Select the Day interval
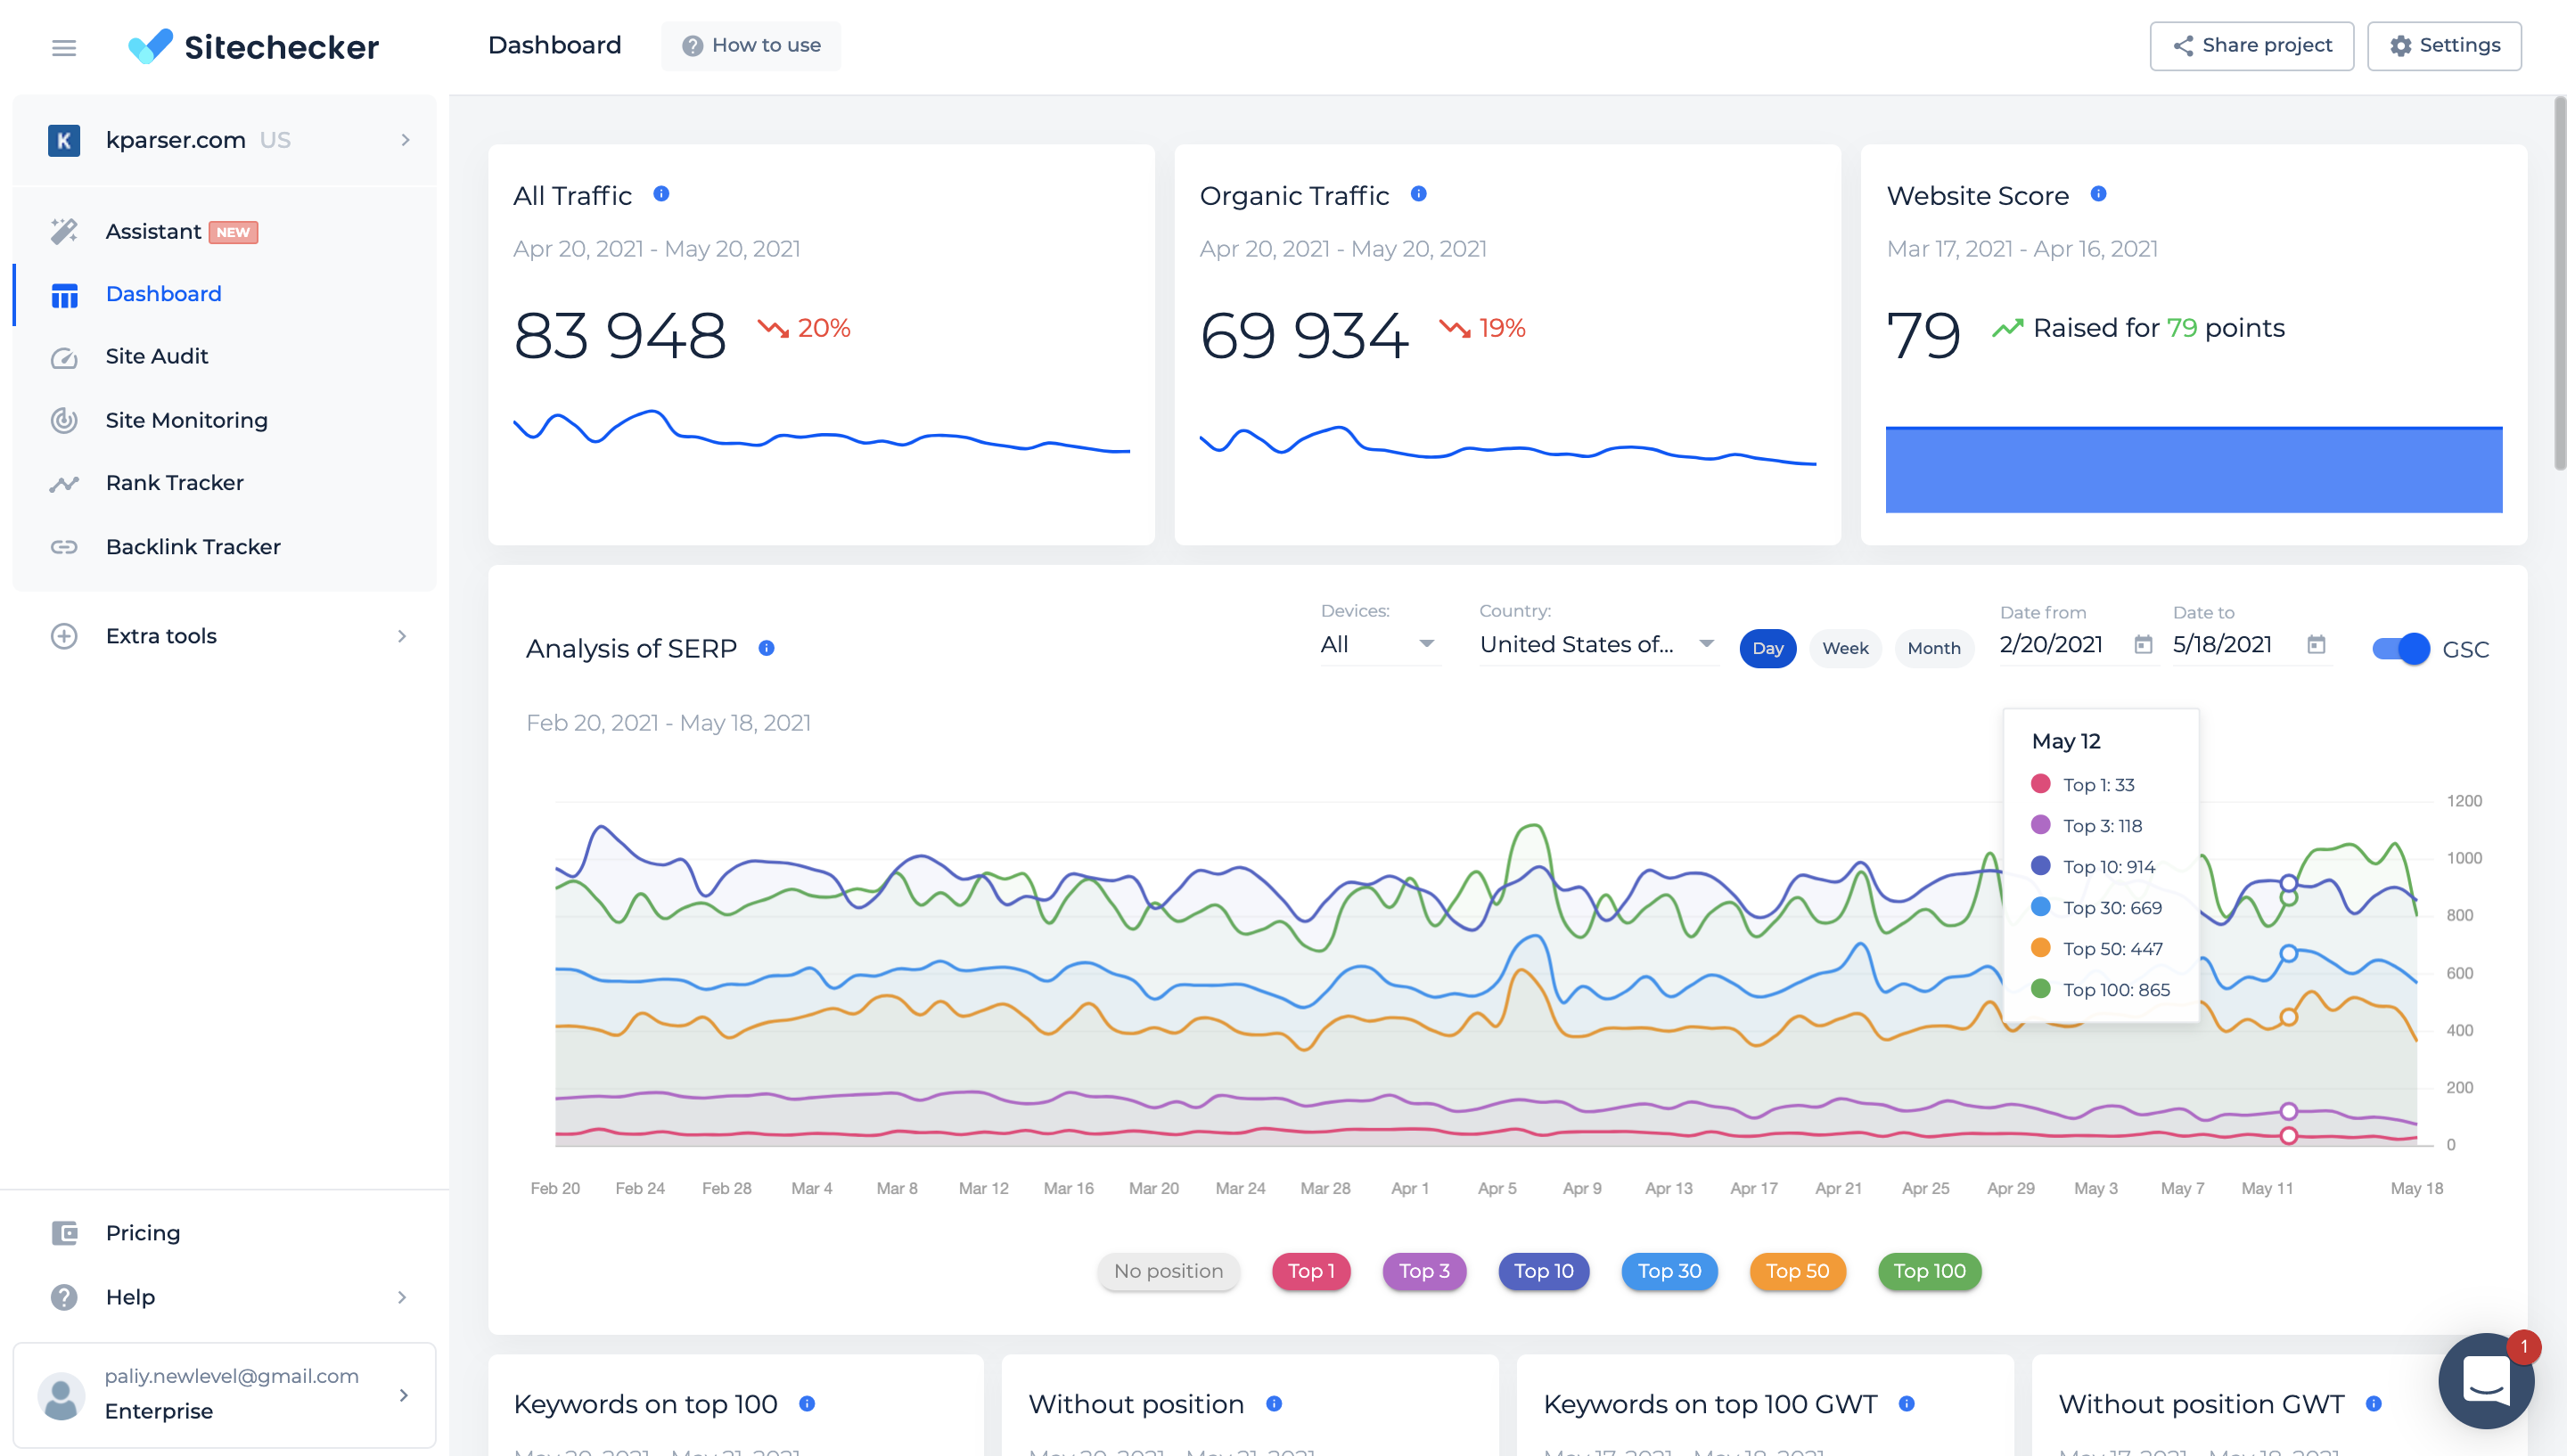 (1768, 648)
